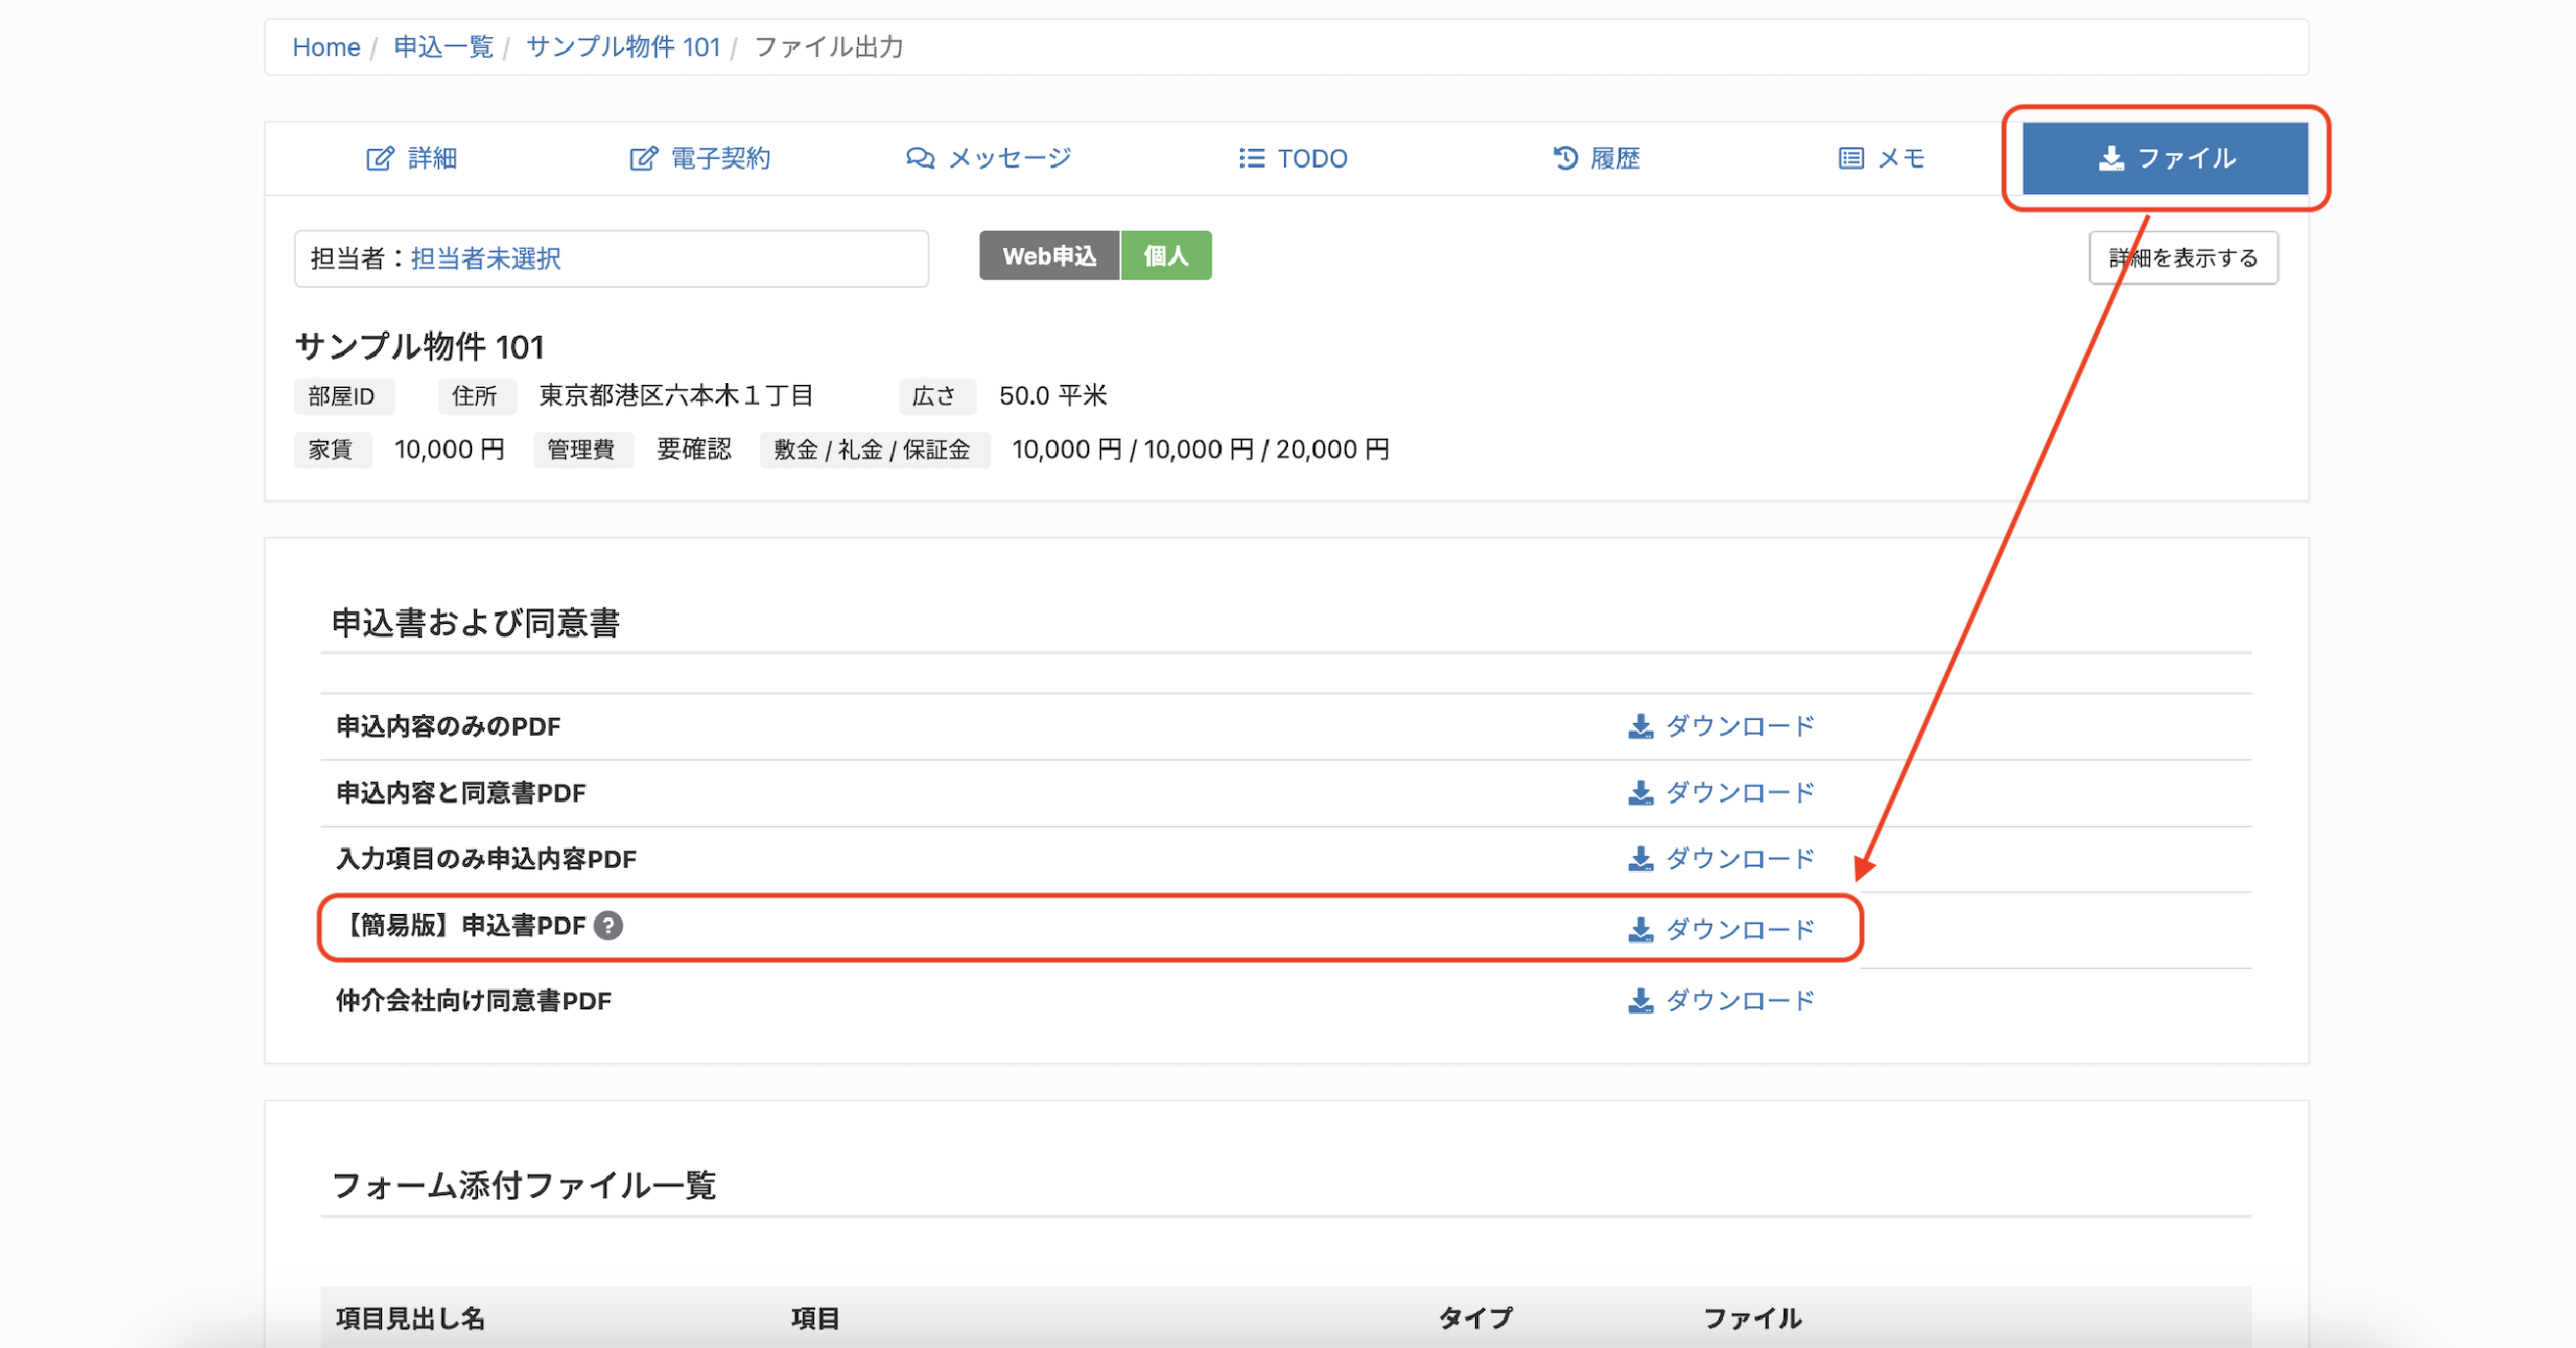Click help icon beside 【簡易版】申込書PDF

[608, 926]
